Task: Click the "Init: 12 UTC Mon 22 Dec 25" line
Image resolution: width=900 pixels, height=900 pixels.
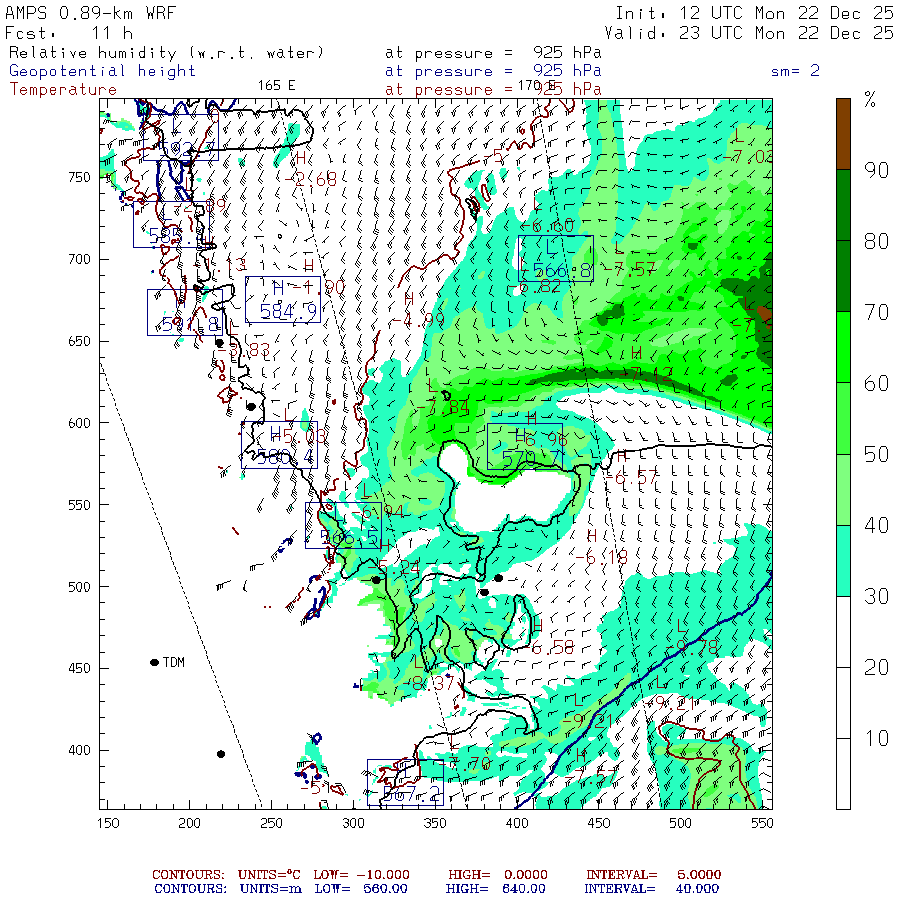Action: [x=754, y=13]
